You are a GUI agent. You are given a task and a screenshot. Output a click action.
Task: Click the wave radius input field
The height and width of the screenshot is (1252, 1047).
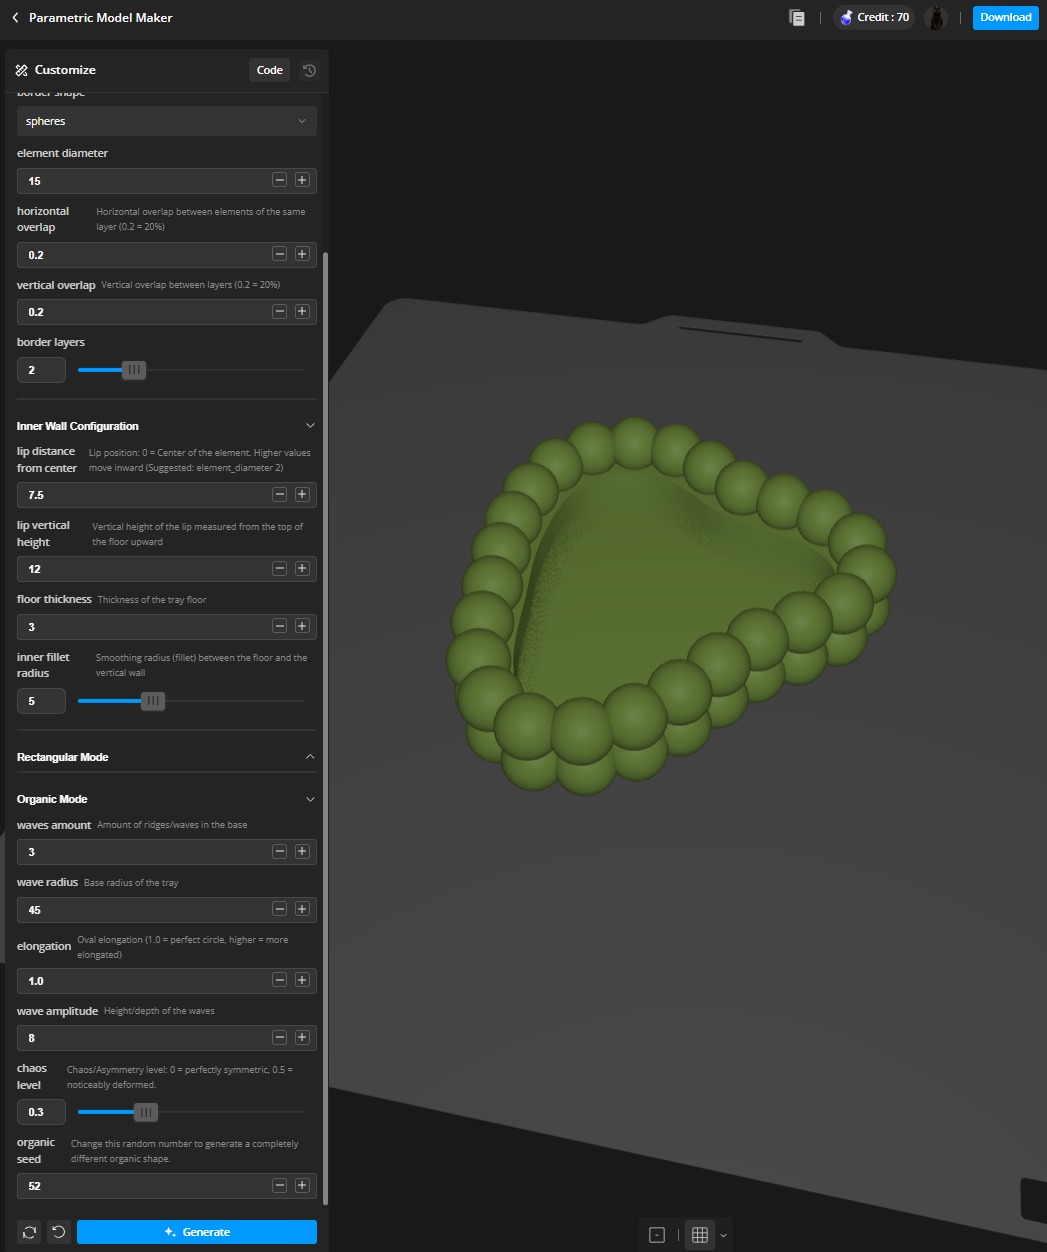[167, 910]
